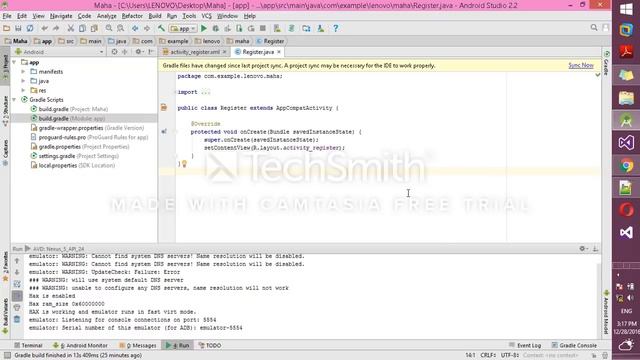Open the Build Variants side tab

coord(5,316)
